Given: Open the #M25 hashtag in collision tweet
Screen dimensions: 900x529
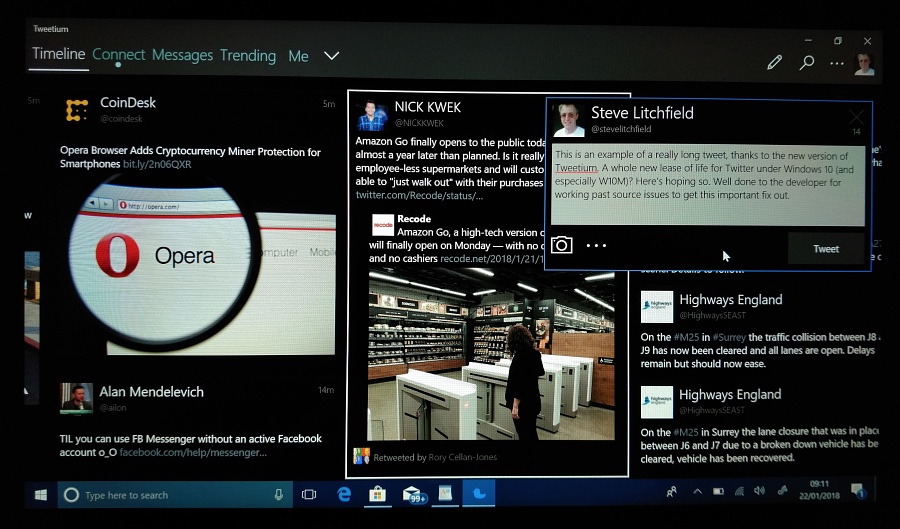Looking at the screenshot, I should point(686,337).
